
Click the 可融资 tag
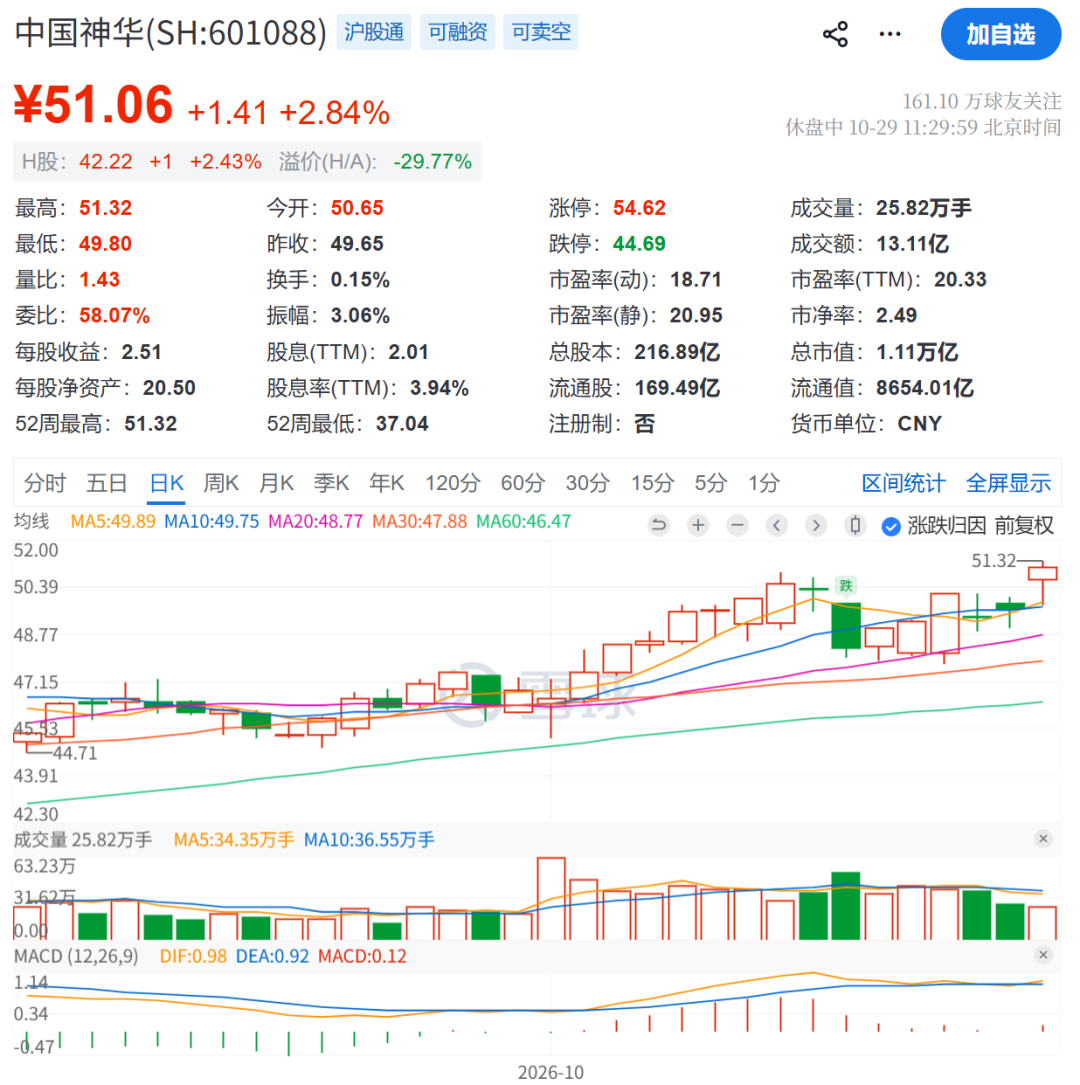coord(457,32)
